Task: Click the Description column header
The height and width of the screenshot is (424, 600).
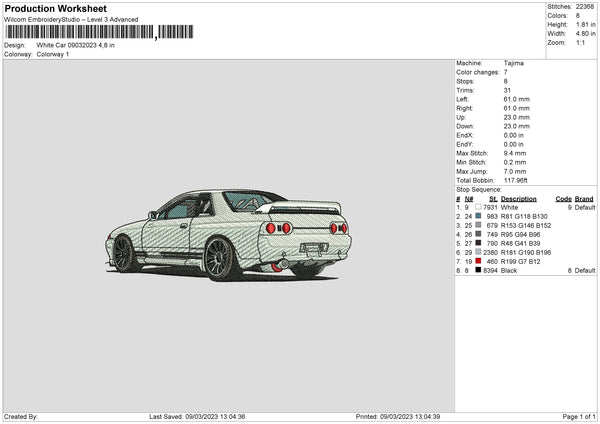Action: pos(519,198)
